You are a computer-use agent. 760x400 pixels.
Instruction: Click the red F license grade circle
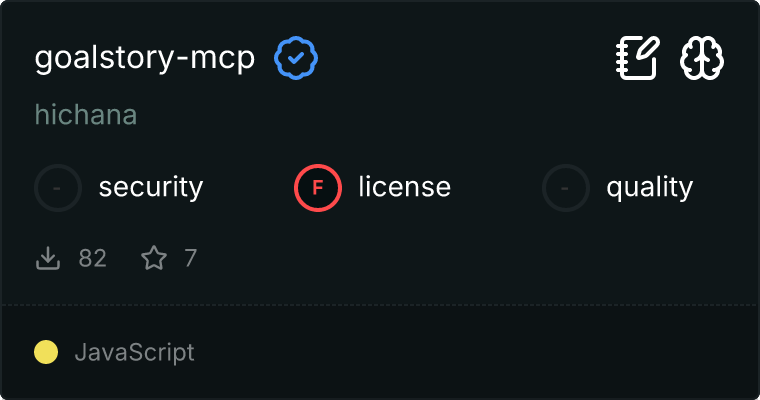(x=318, y=188)
